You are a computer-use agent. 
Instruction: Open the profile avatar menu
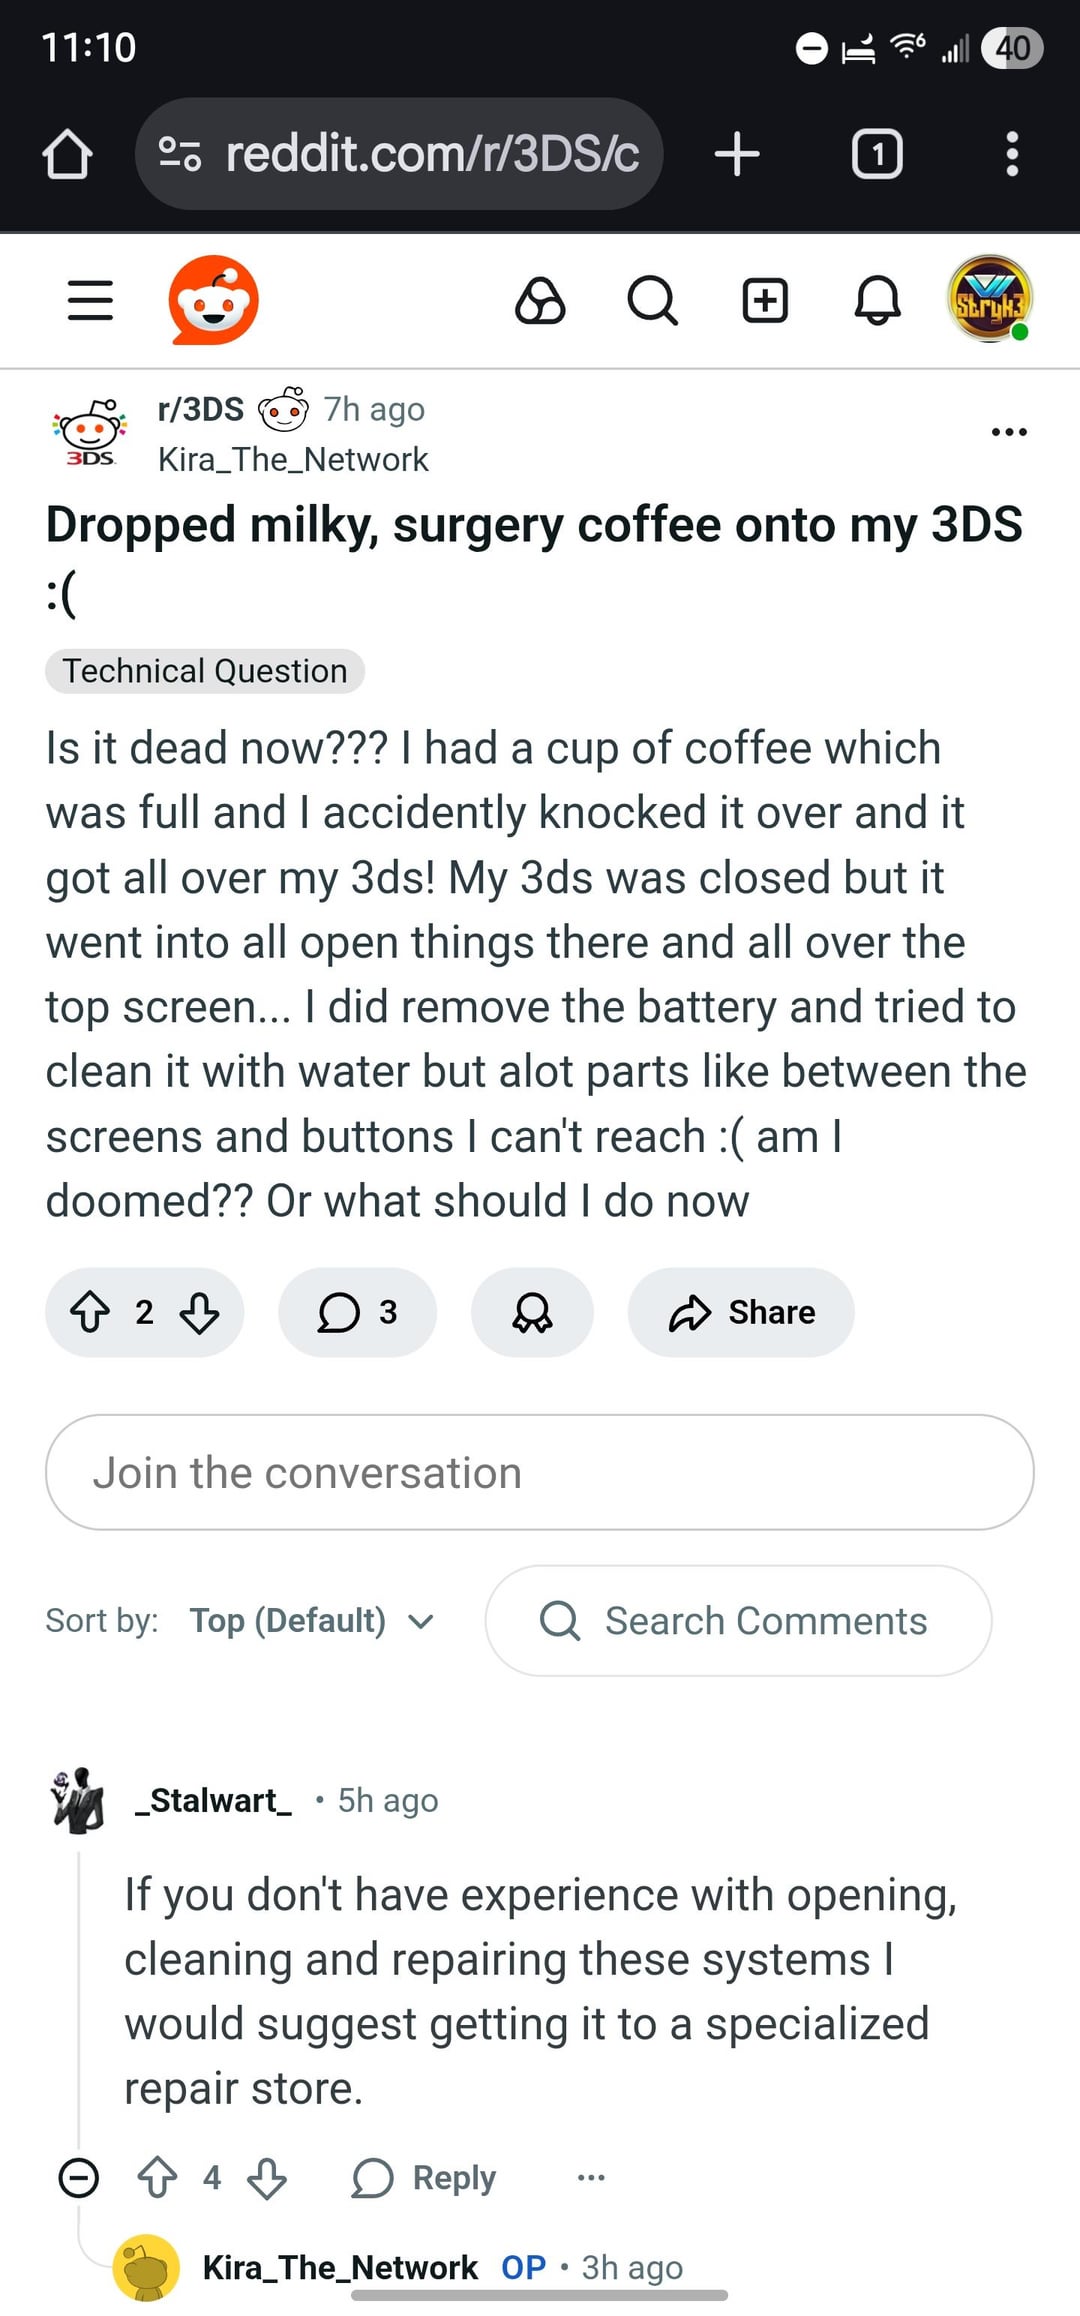pos(989,300)
